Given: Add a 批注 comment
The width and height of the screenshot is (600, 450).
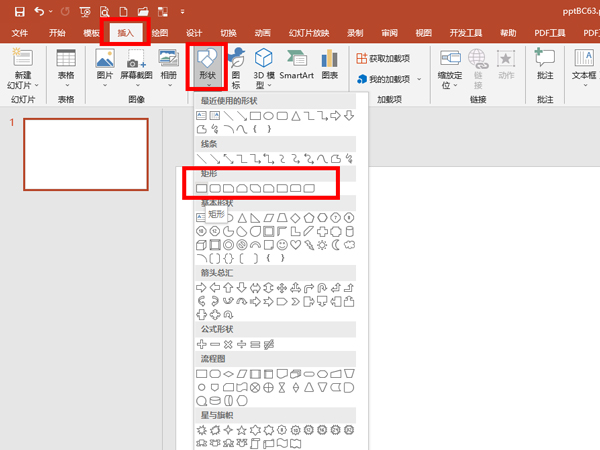Looking at the screenshot, I should (544, 64).
